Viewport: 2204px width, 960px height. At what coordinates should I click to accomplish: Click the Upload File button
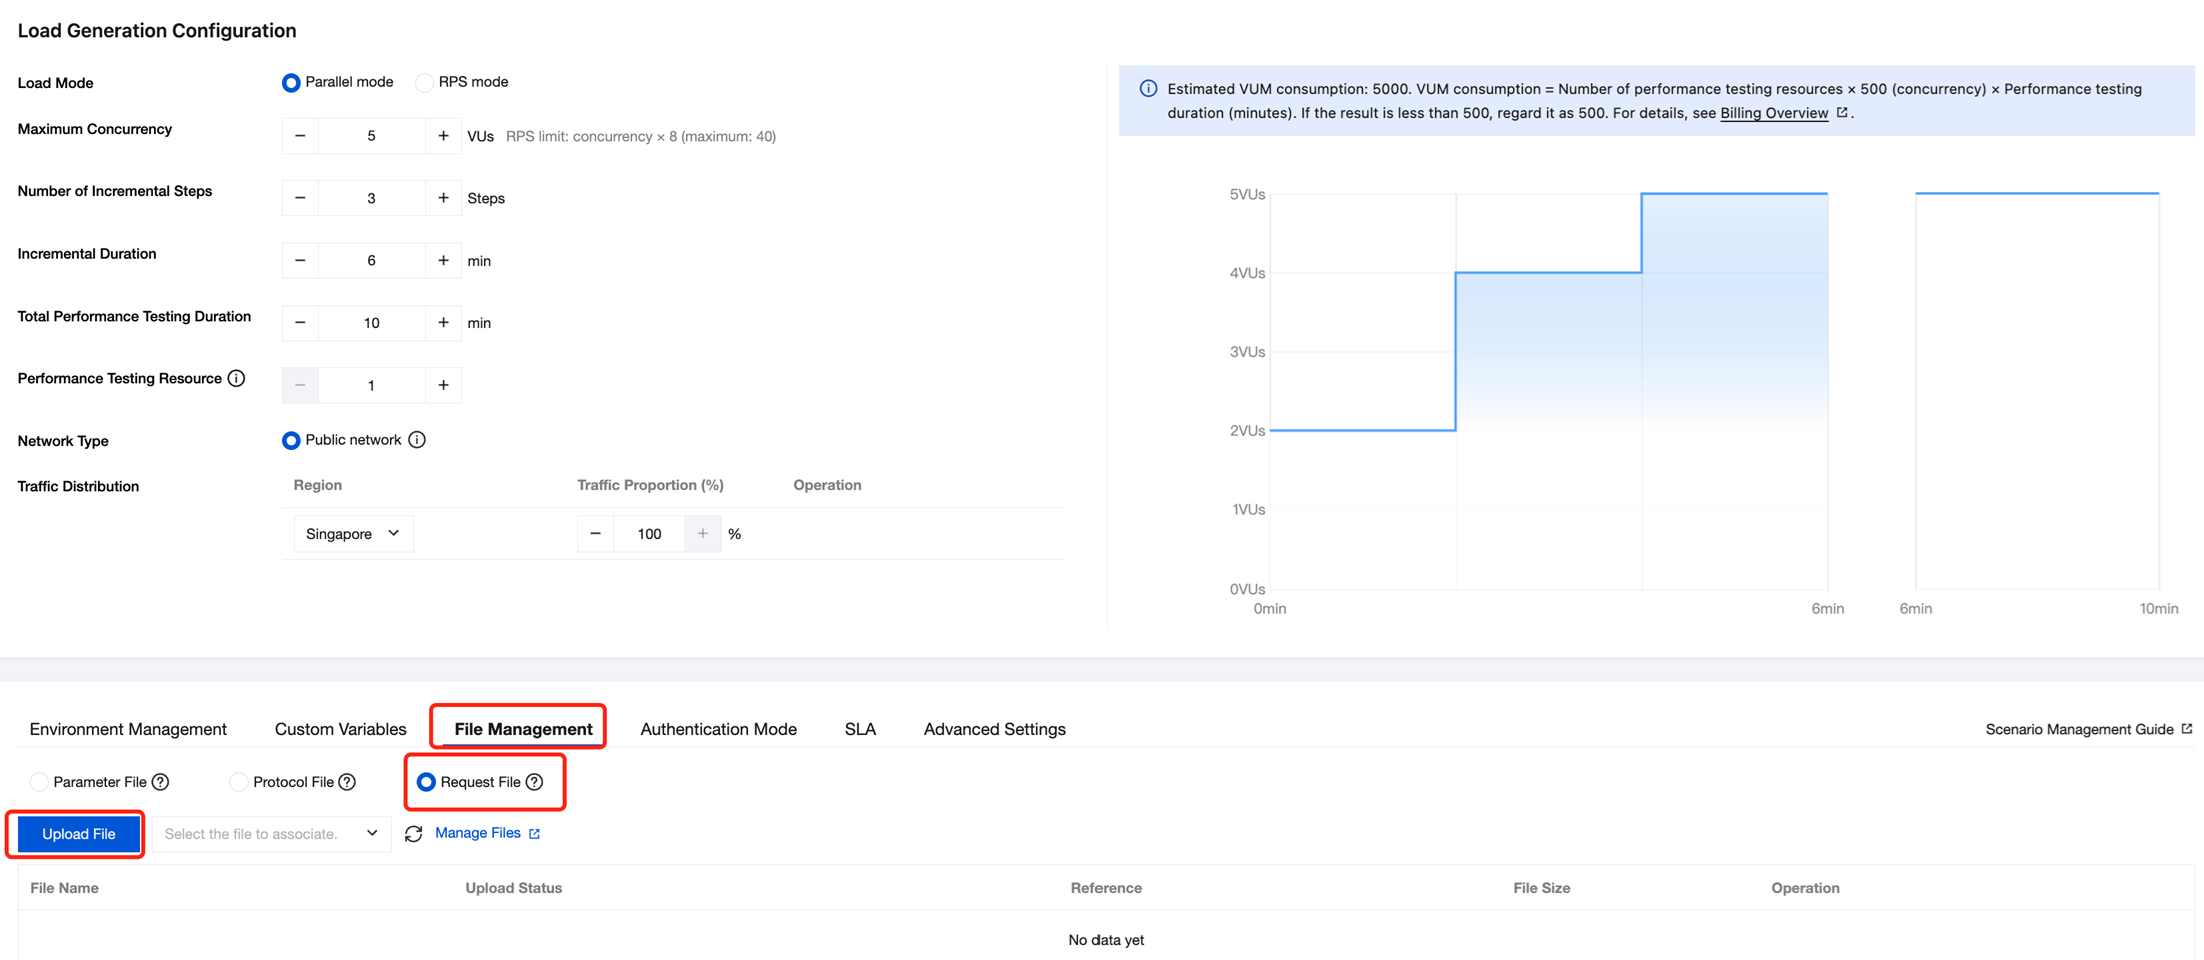click(78, 834)
